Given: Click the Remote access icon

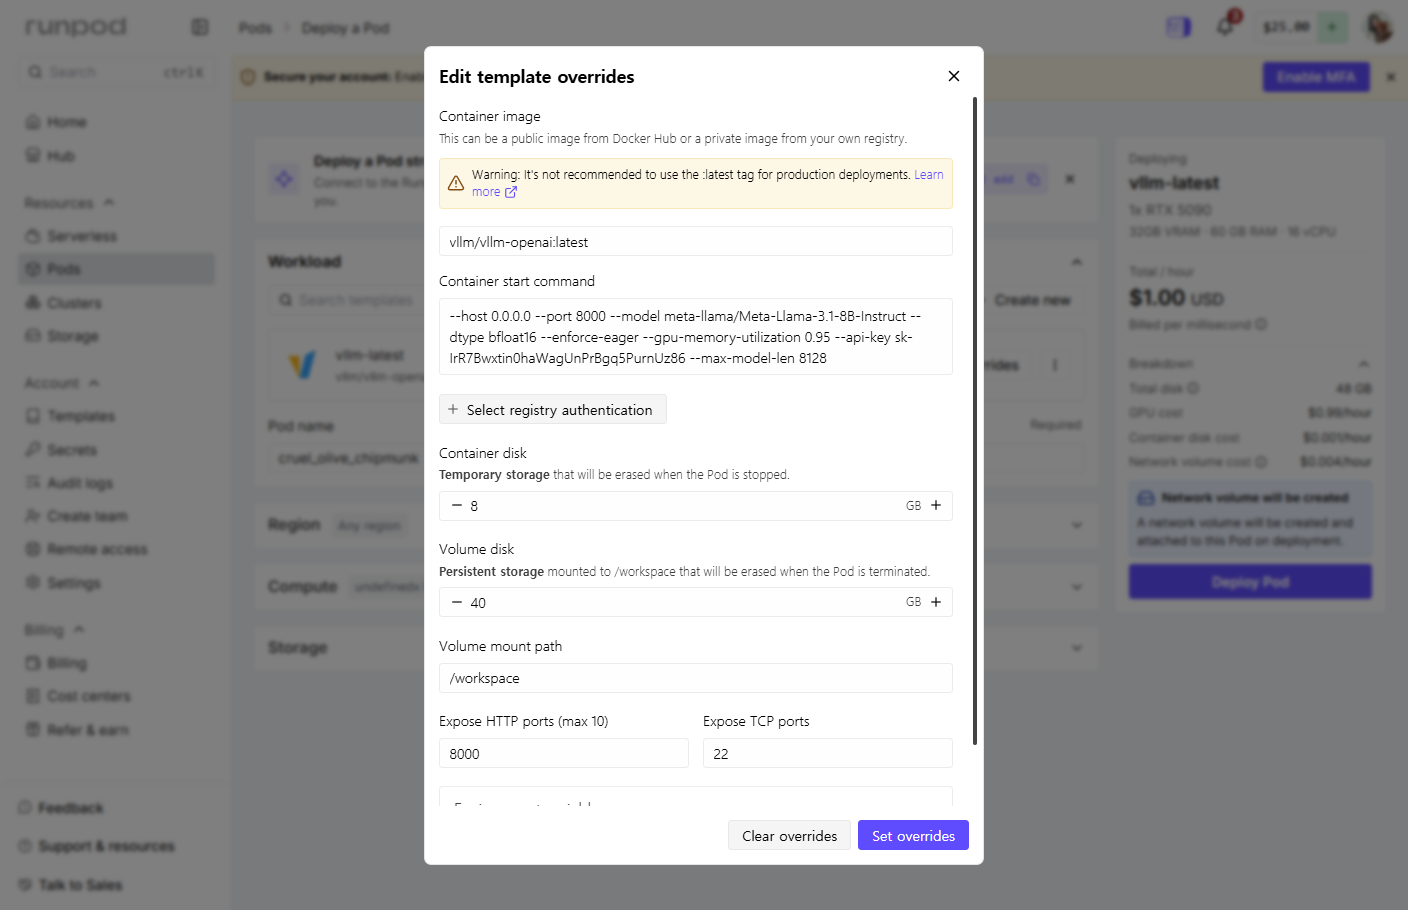Looking at the screenshot, I should 33,549.
